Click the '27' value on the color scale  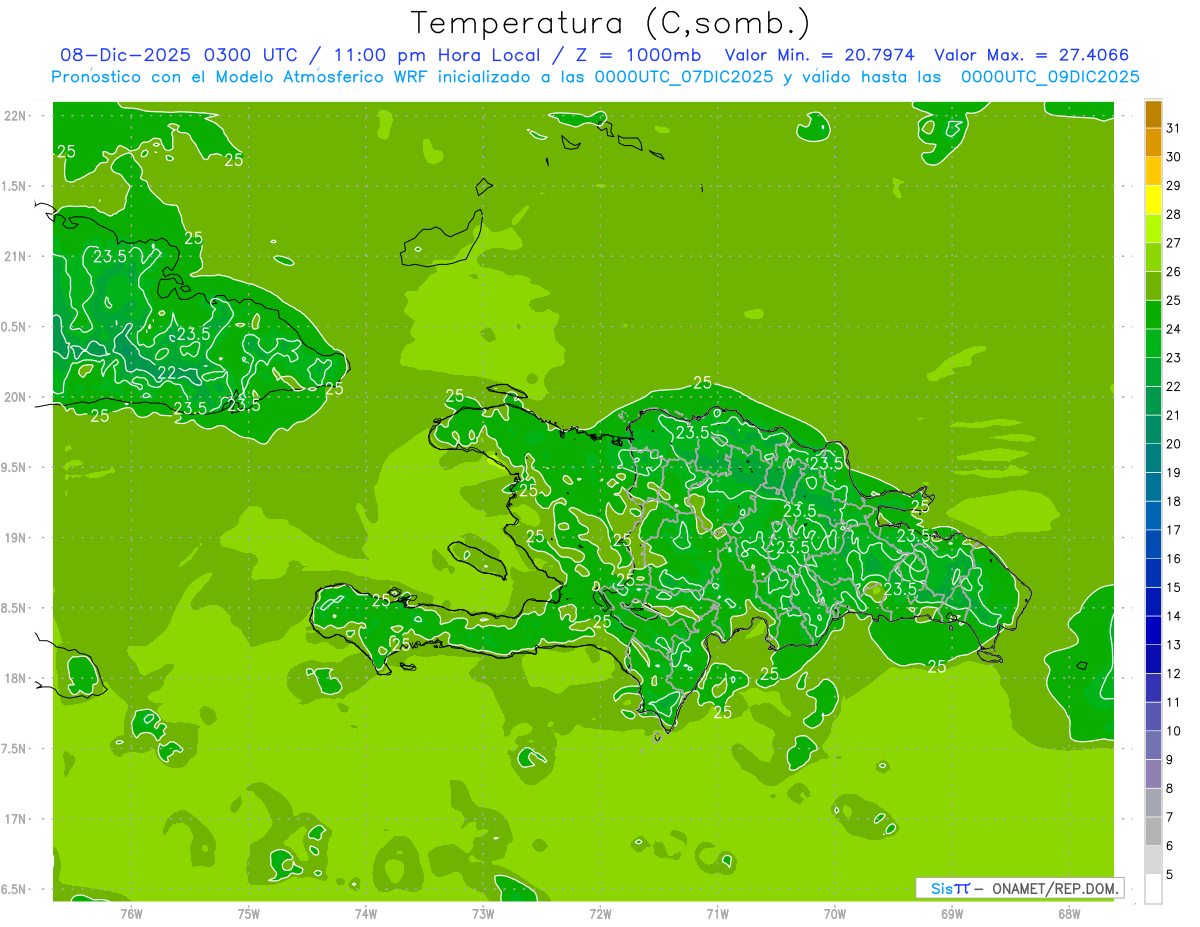coord(1174,243)
